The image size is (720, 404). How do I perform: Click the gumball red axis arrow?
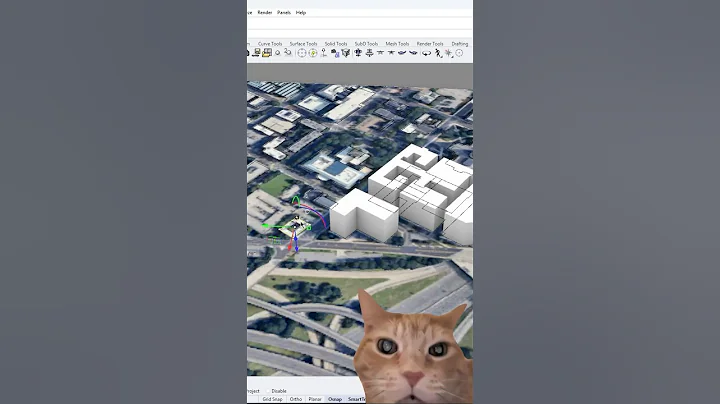[290, 247]
